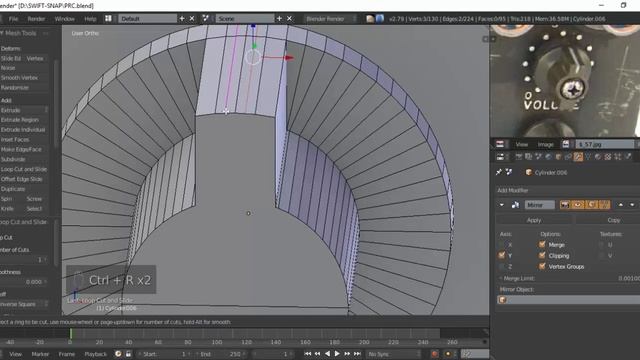Open the Help menu
640x360 pixels.
pos(90,19)
